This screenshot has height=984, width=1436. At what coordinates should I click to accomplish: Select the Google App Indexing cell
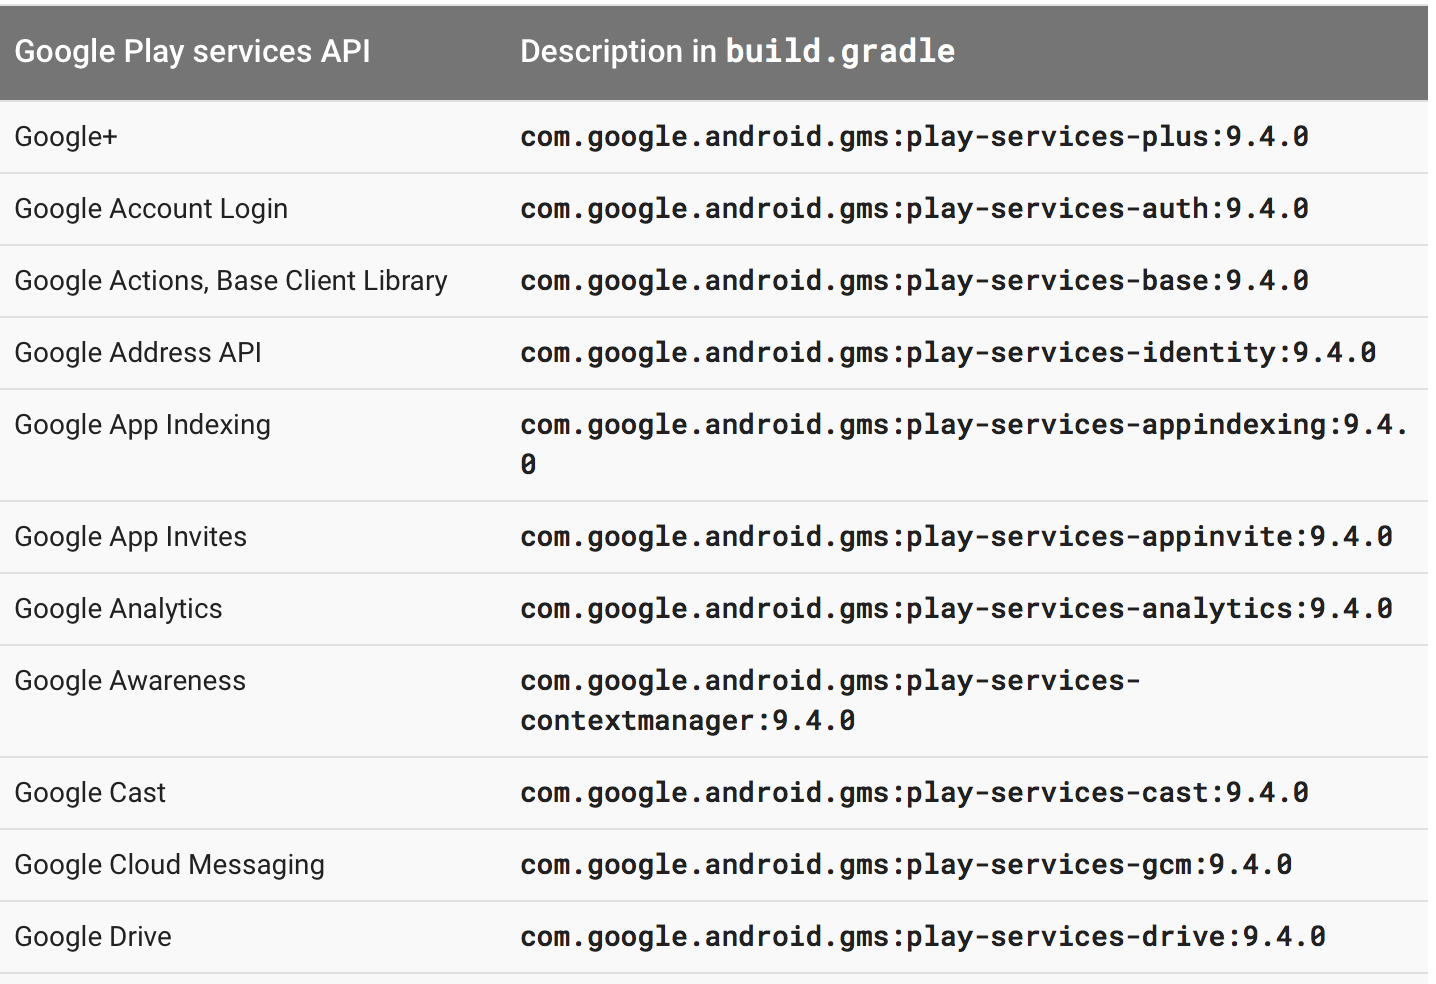click(x=142, y=425)
